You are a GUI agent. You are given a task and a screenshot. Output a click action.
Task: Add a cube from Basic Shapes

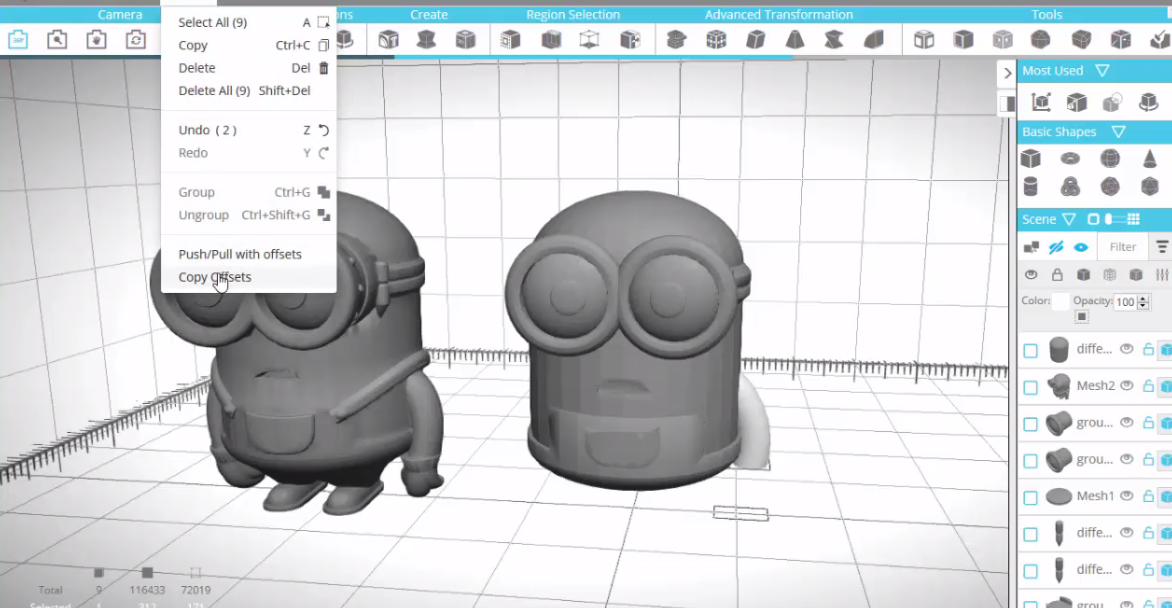coord(1031,158)
